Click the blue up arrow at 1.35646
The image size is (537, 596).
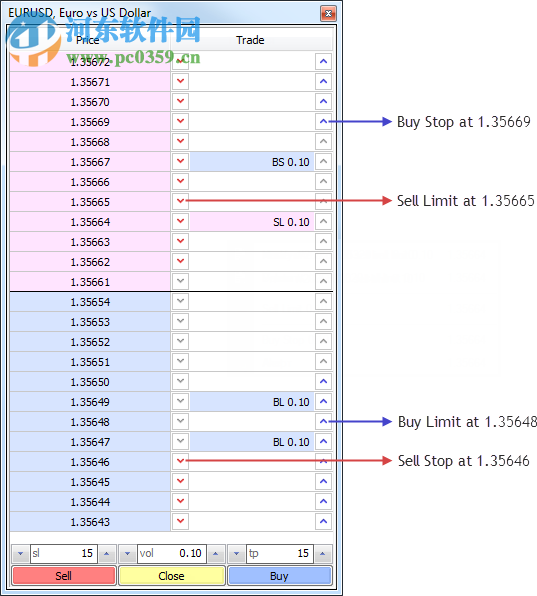click(x=323, y=461)
